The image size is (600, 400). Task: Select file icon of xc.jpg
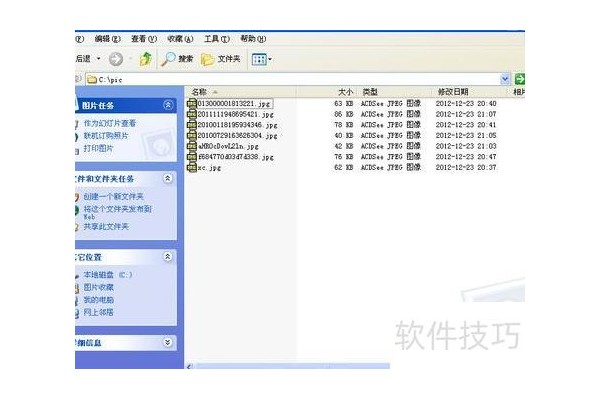[191, 168]
